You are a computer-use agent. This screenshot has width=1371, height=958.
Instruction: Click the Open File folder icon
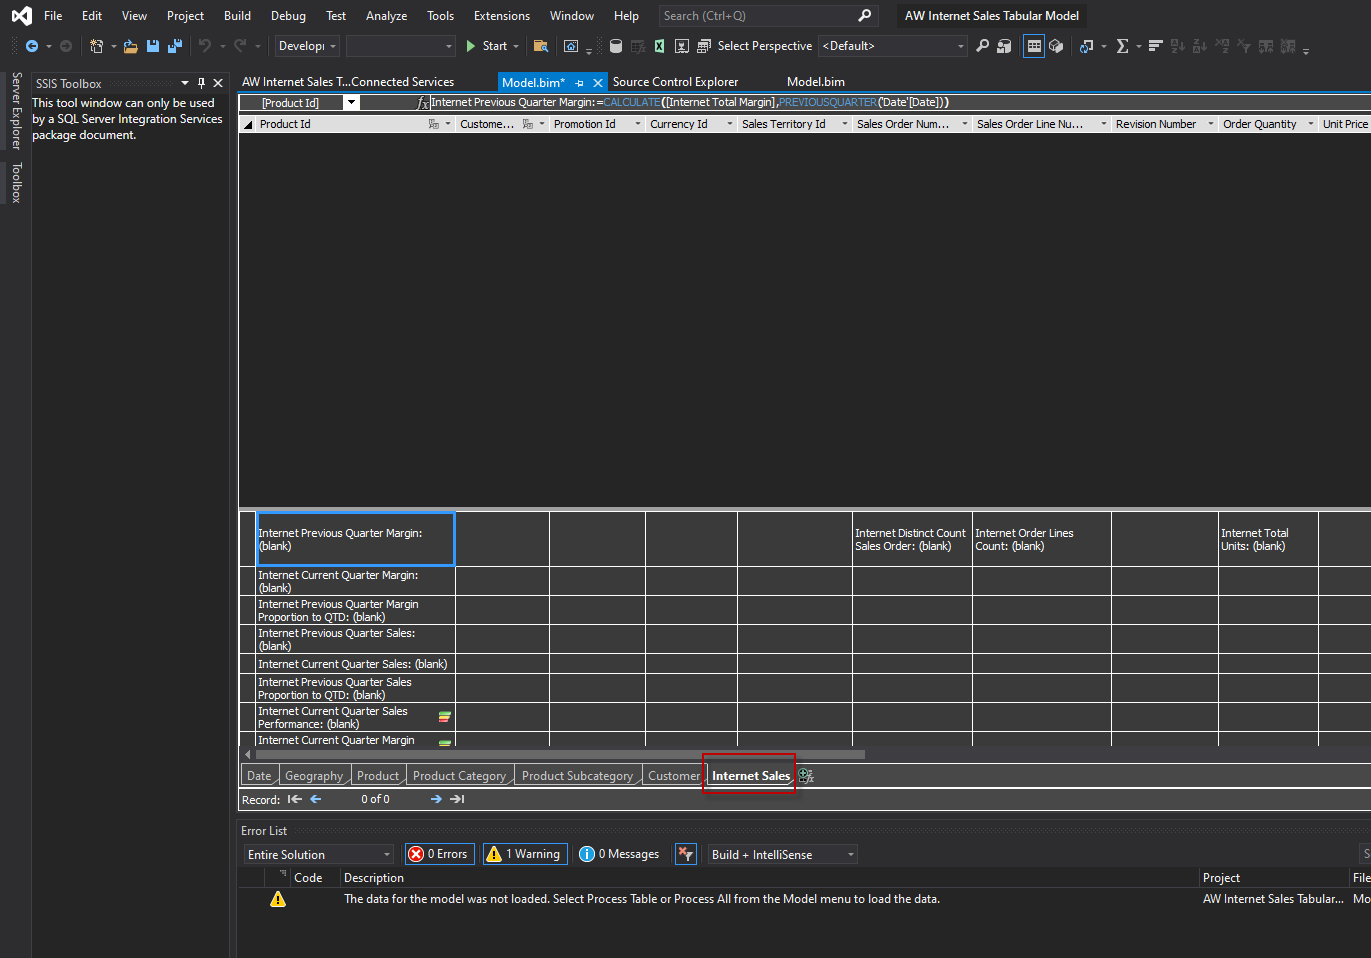[x=130, y=46]
